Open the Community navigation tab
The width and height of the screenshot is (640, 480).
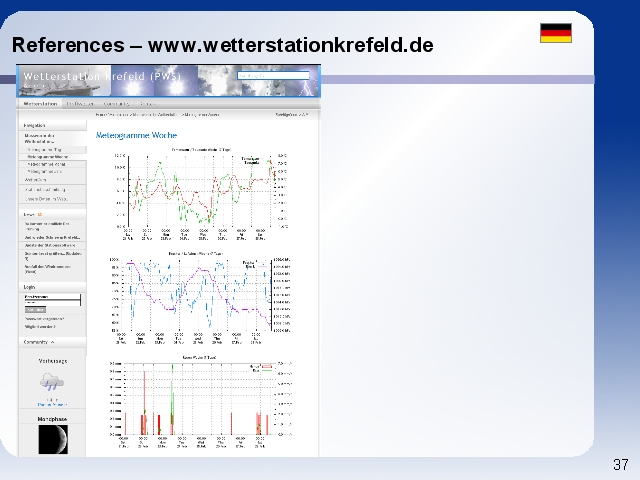pos(116,104)
